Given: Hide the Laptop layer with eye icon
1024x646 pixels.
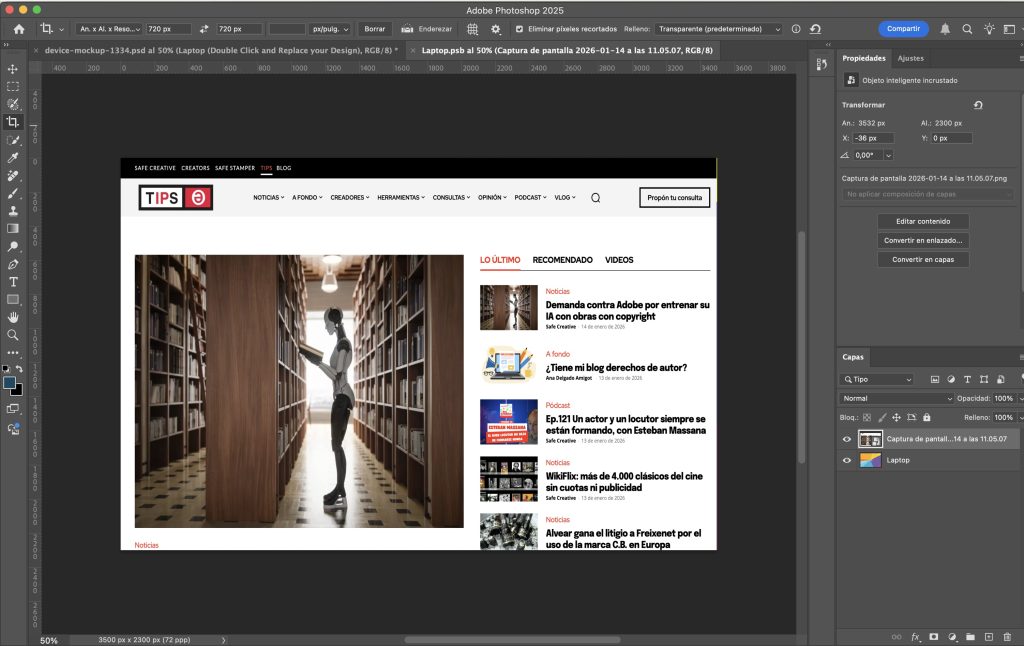Looking at the screenshot, I should pos(847,460).
